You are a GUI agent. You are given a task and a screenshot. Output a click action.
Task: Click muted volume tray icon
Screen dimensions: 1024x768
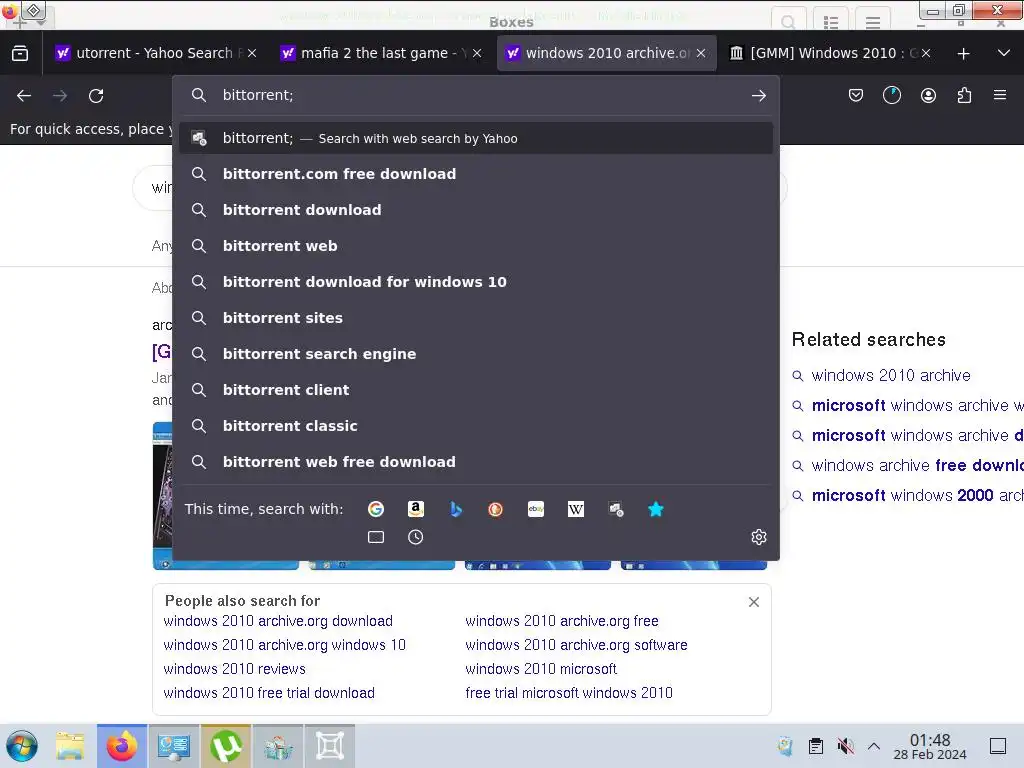point(846,746)
